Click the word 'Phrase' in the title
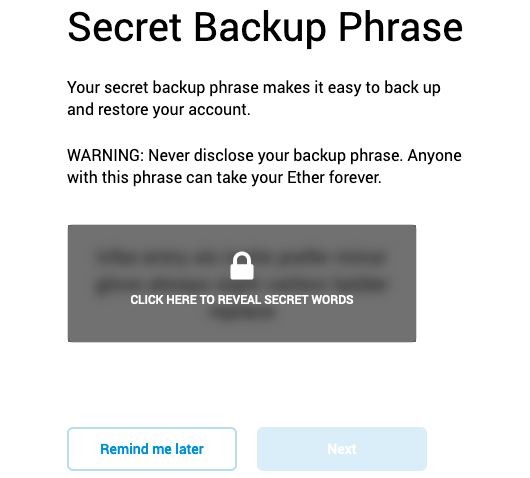This screenshot has width=530, height=478. (400, 28)
